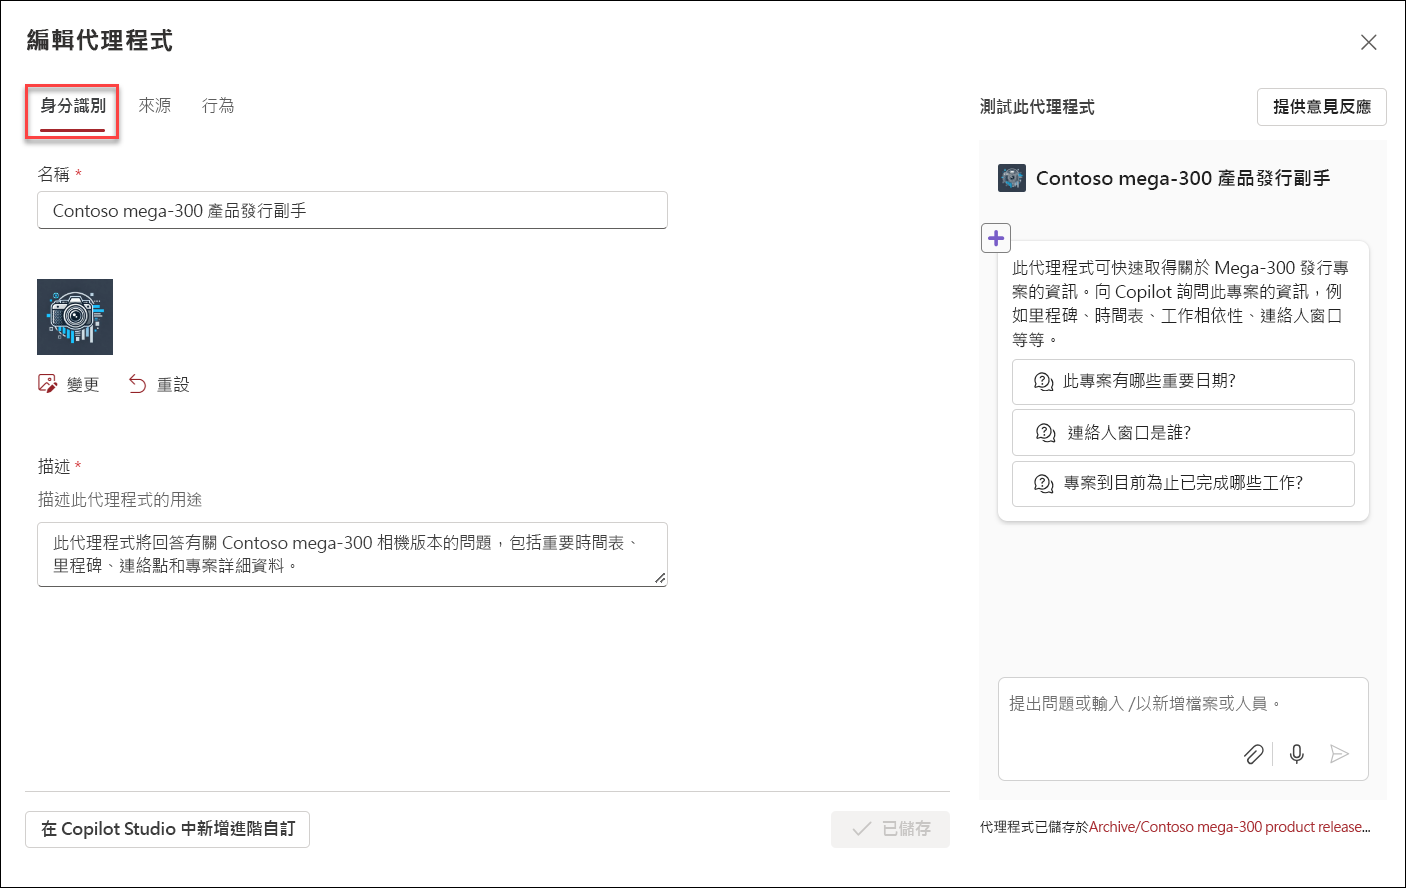Click the 描述此代理程式的用途 hint text
The width and height of the screenshot is (1406, 888).
(x=120, y=500)
